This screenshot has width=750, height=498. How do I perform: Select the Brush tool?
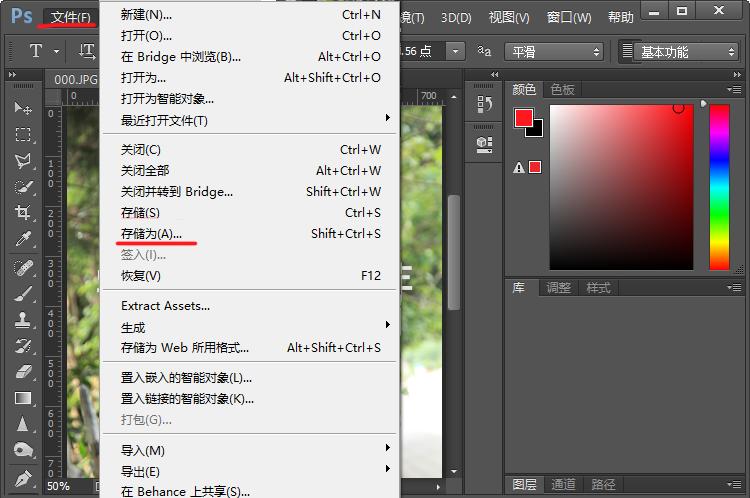[x=22, y=294]
